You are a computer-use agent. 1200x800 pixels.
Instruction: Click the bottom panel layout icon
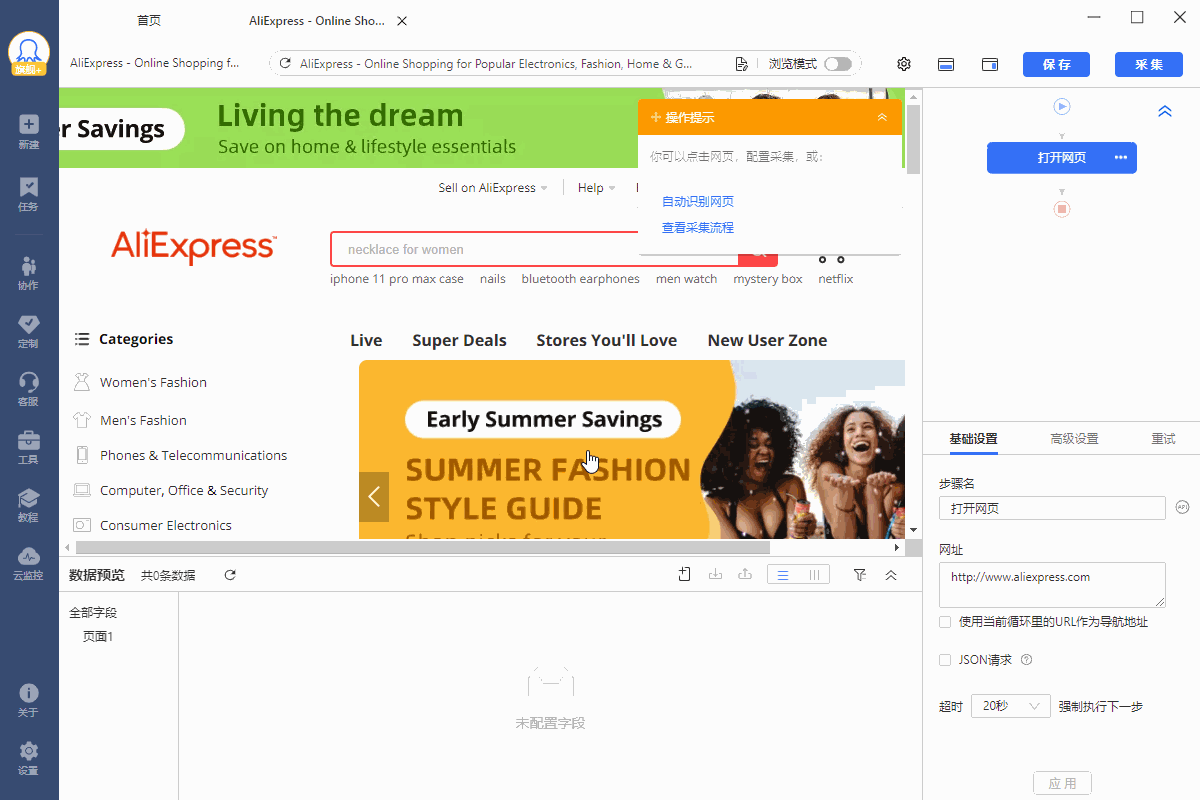(946, 64)
